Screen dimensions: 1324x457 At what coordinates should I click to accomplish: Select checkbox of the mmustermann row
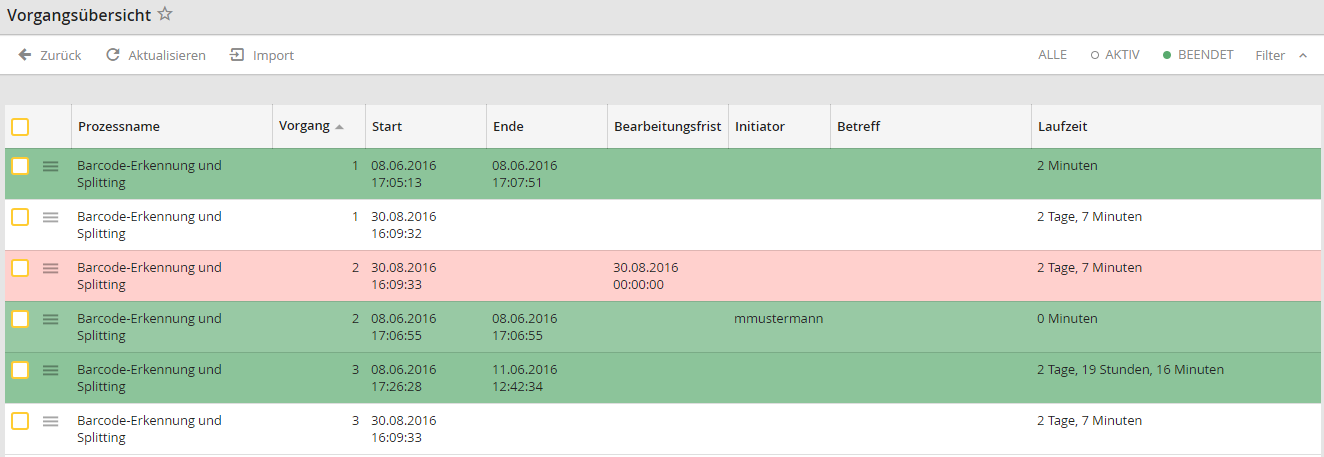pyautogui.click(x=20, y=319)
